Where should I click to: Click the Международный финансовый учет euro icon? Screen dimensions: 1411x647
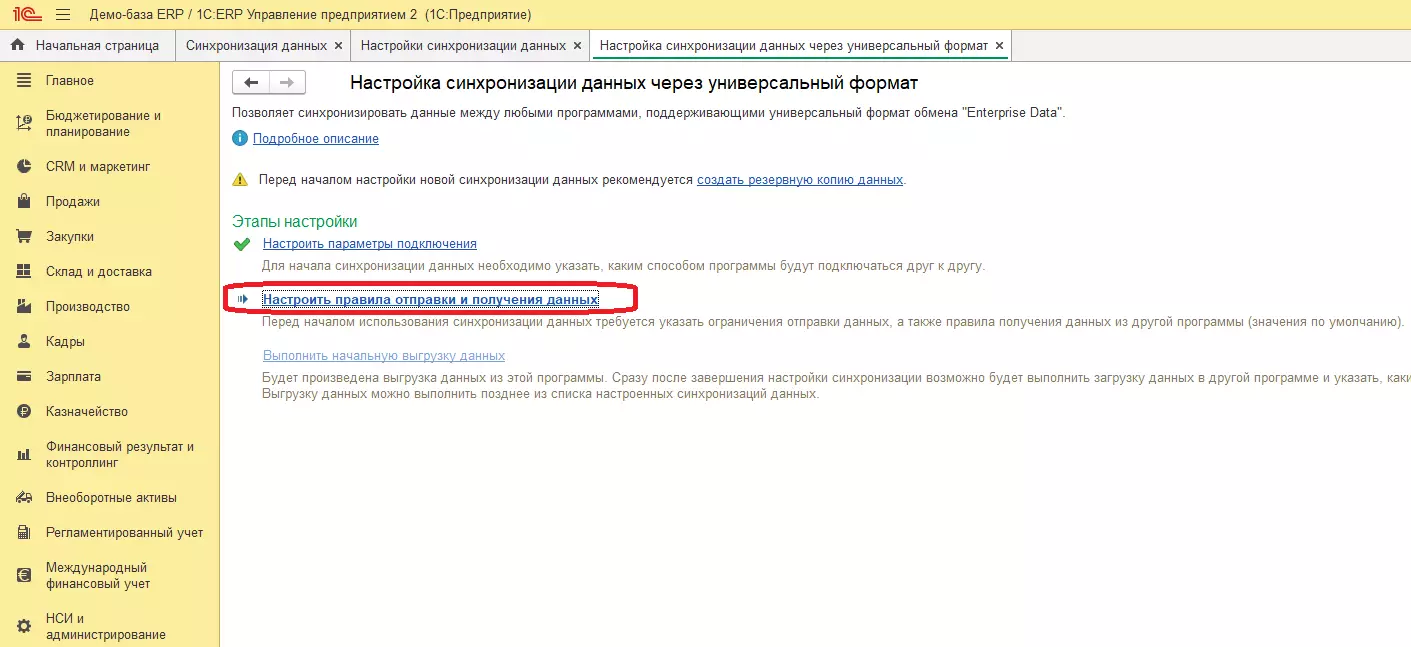pyautogui.click(x=25, y=576)
